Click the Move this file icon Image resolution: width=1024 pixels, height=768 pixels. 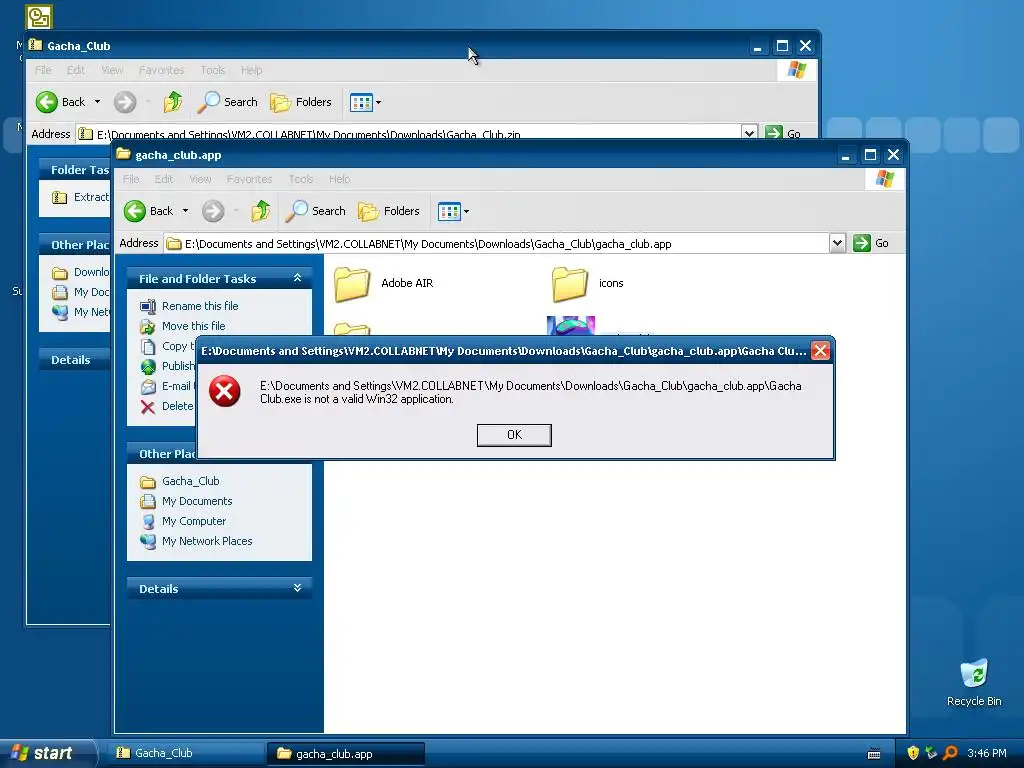point(148,327)
